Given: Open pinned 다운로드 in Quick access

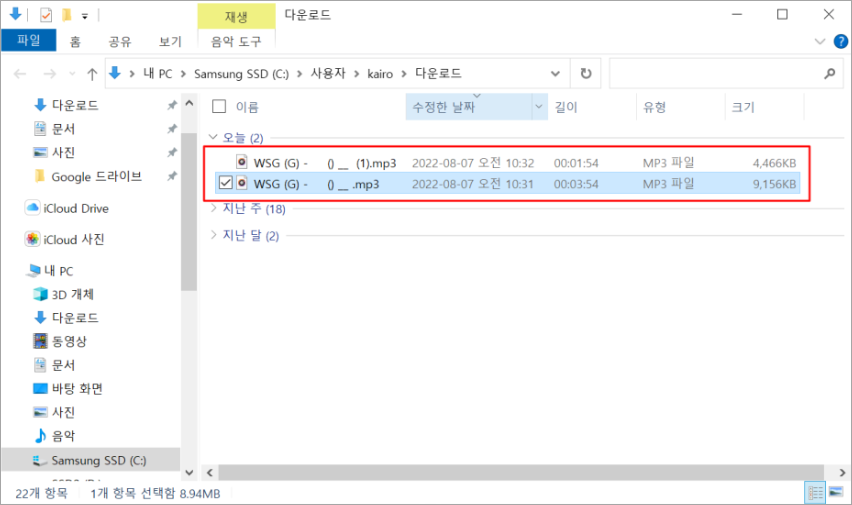Looking at the screenshot, I should coord(75,105).
